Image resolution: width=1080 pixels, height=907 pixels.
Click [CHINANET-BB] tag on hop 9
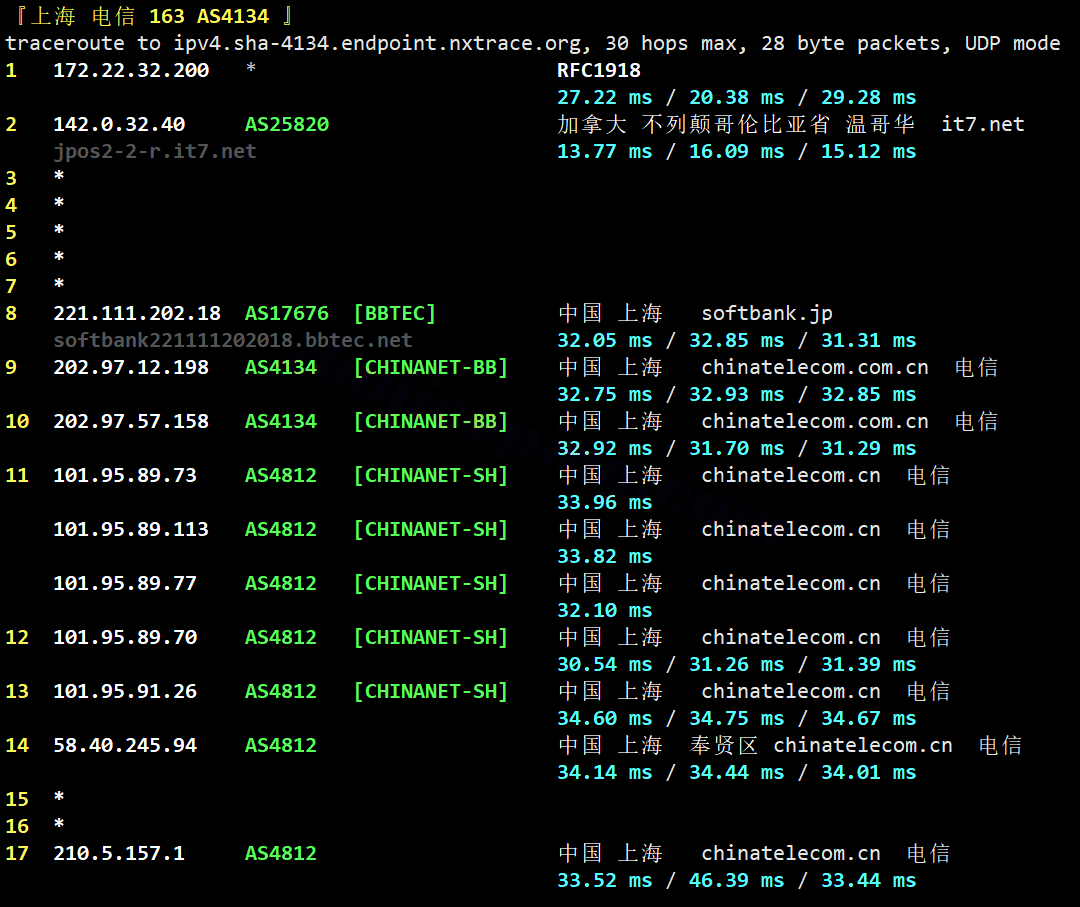(430, 367)
